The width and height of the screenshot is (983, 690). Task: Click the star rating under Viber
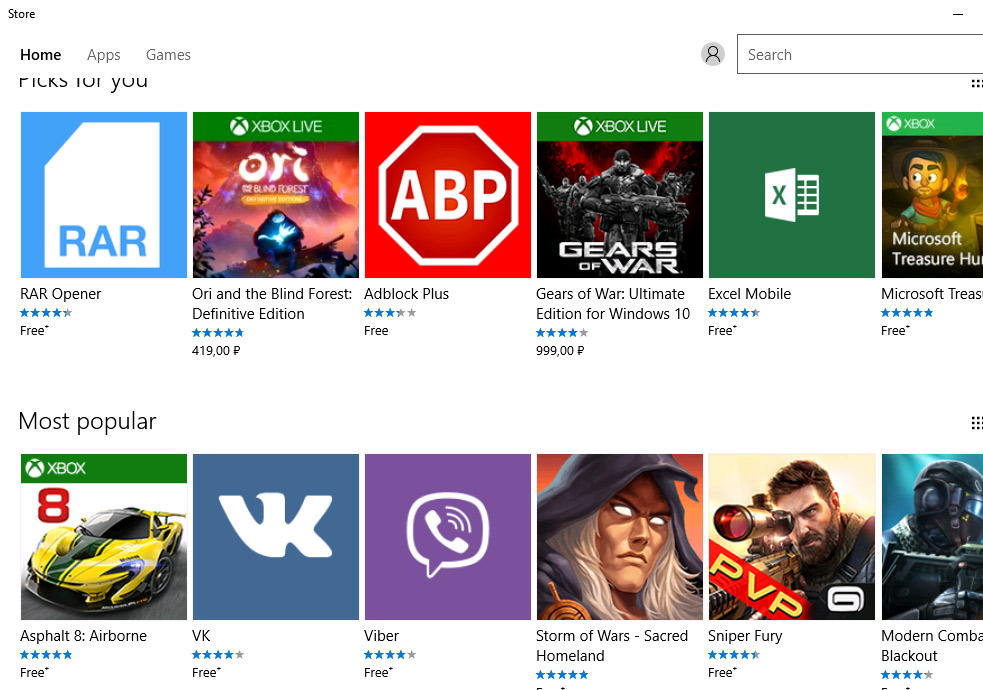click(390, 655)
